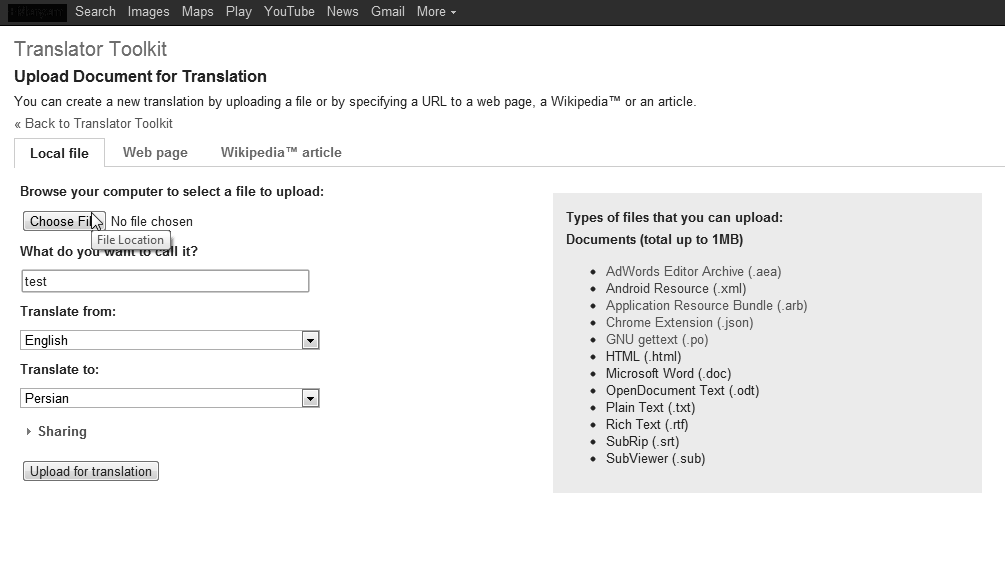Click the Translator Toolkit heading
The height and width of the screenshot is (581, 1005).
click(x=90, y=49)
